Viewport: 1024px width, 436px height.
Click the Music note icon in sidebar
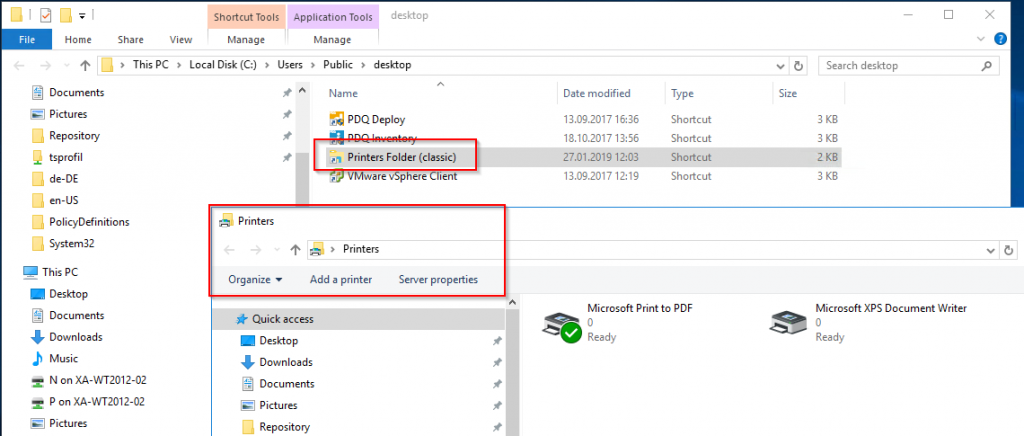[38, 358]
